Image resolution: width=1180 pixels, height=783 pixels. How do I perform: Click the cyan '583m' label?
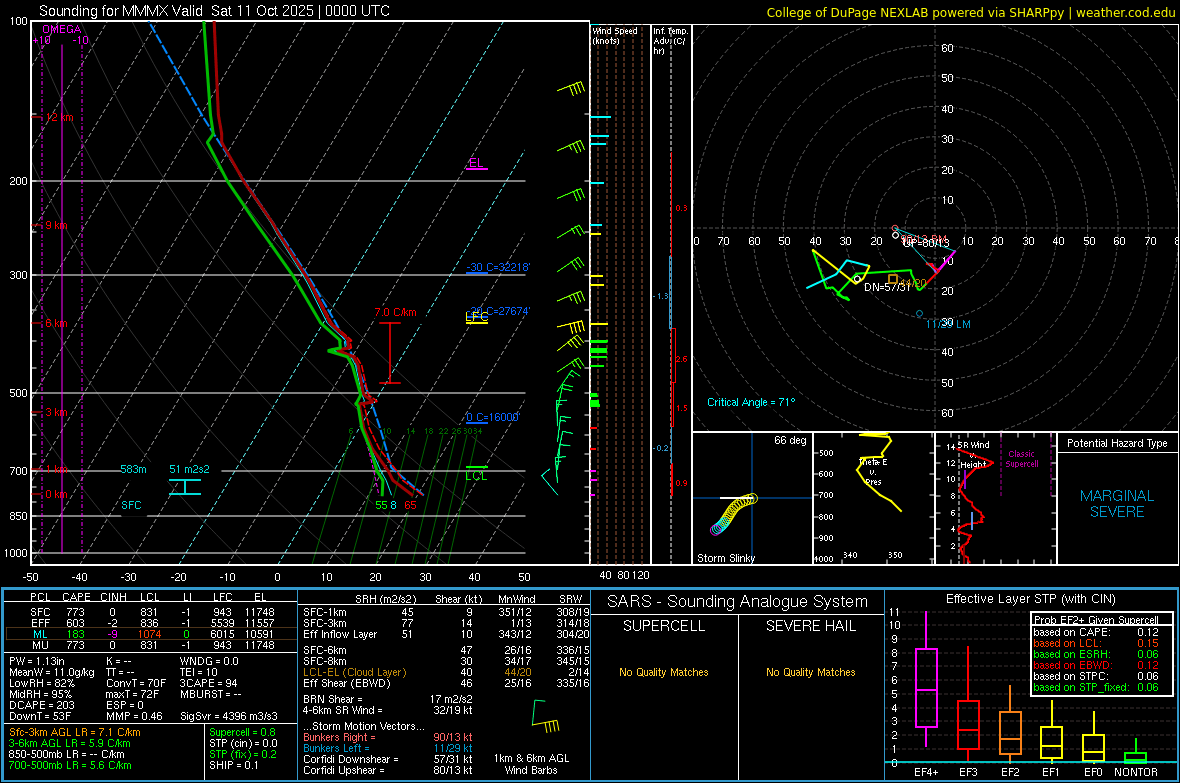[133, 469]
